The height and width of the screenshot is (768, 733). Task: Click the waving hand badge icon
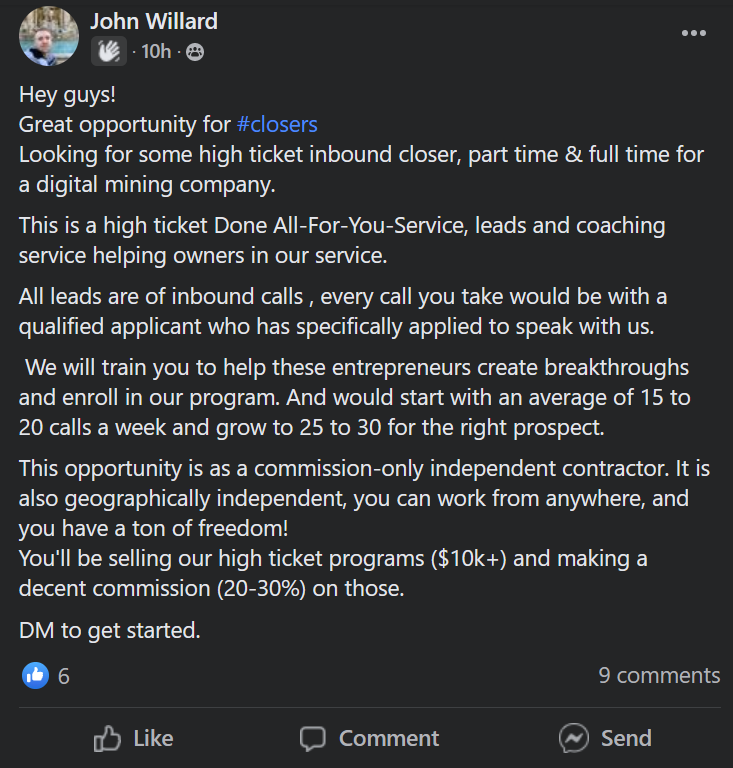108,51
